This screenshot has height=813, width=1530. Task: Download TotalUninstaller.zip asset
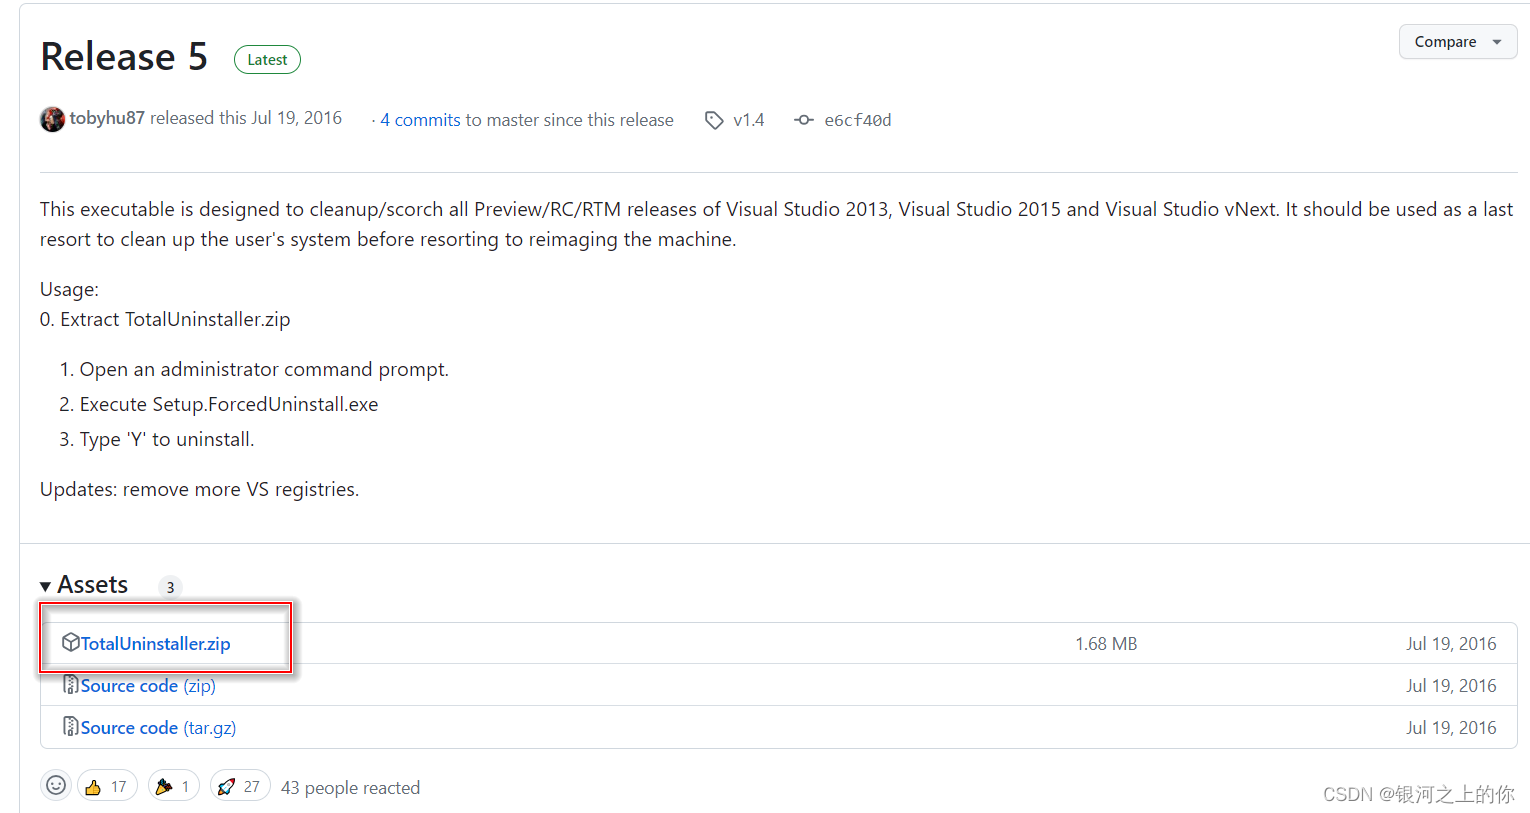[x=155, y=644]
